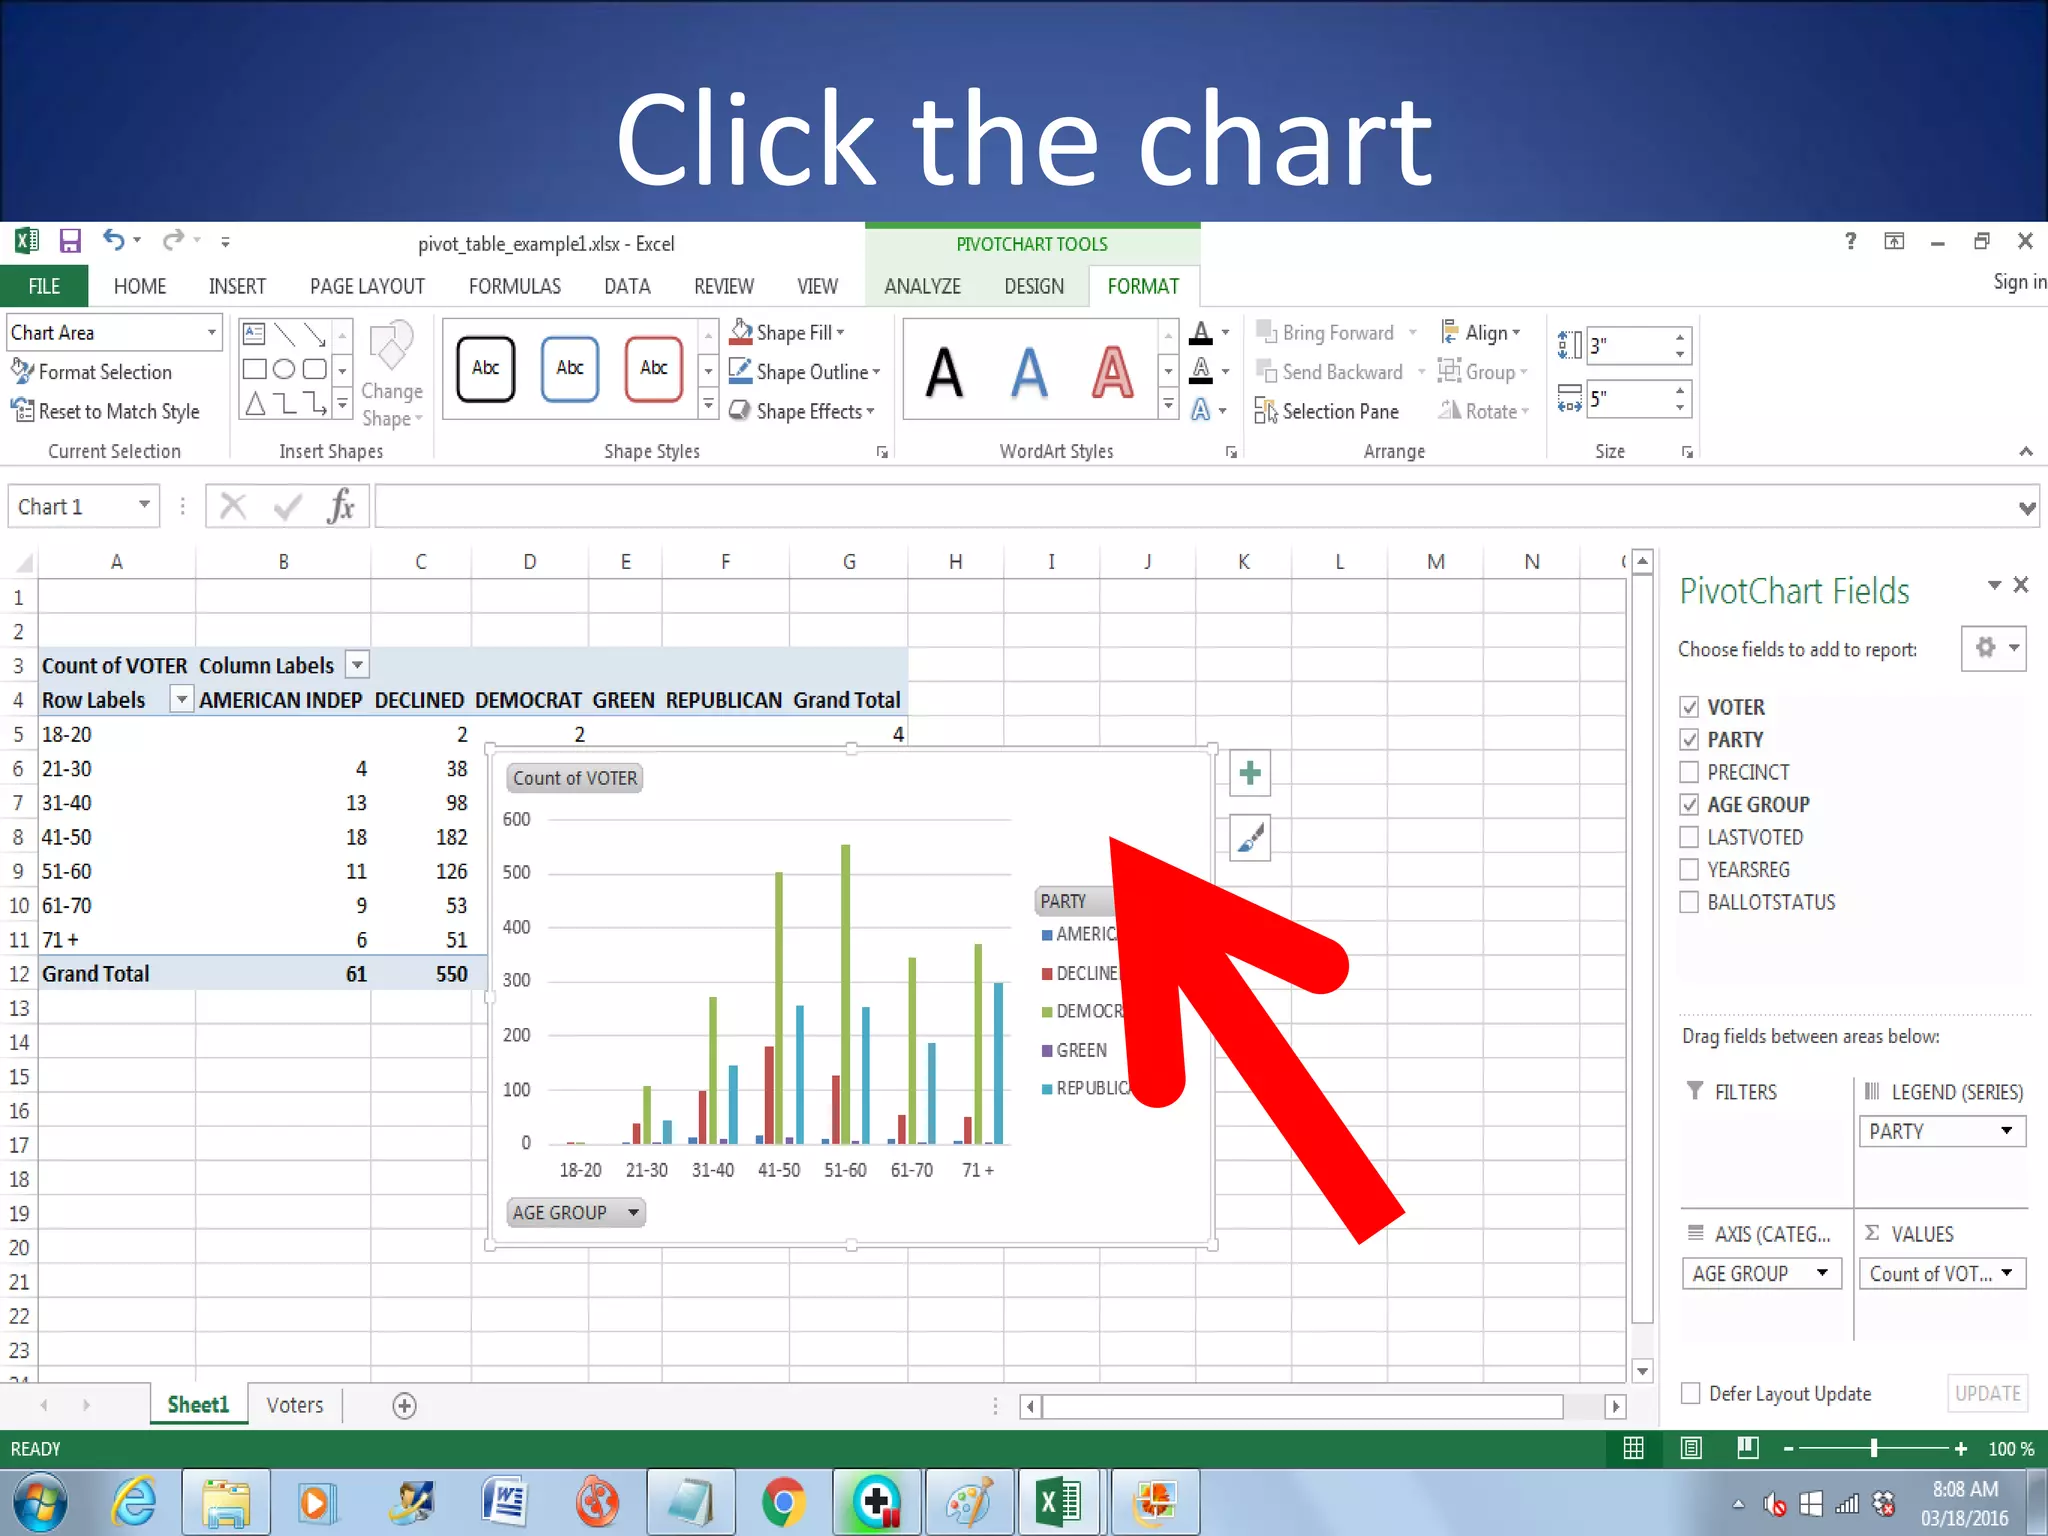This screenshot has height=1536, width=2048.
Task: Check the PRECINCT field checkbox
Action: (x=1690, y=772)
